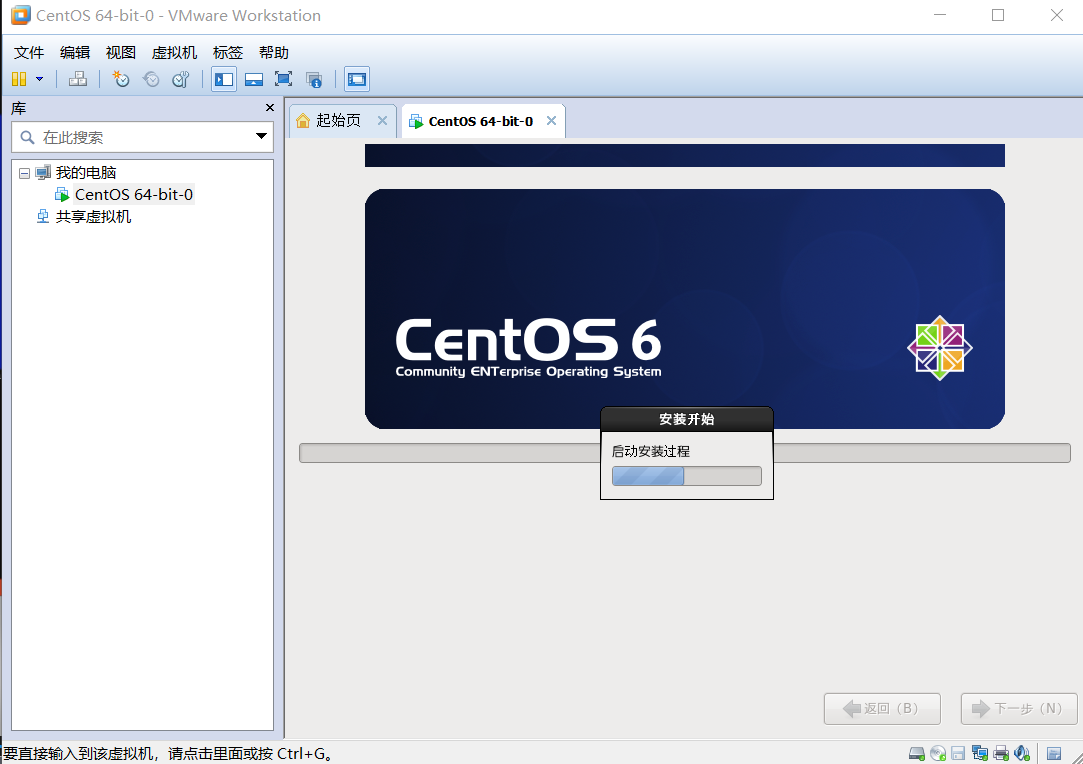Screen dimensions: 1083x764
Task: Minimize the VMware Workstation window
Action: point(940,15)
